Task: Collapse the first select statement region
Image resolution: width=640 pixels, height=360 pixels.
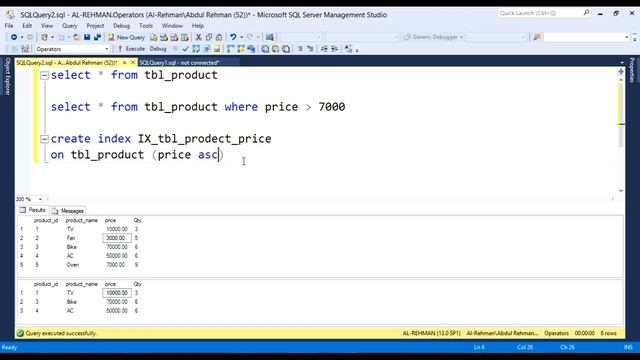Action: [x=44, y=75]
